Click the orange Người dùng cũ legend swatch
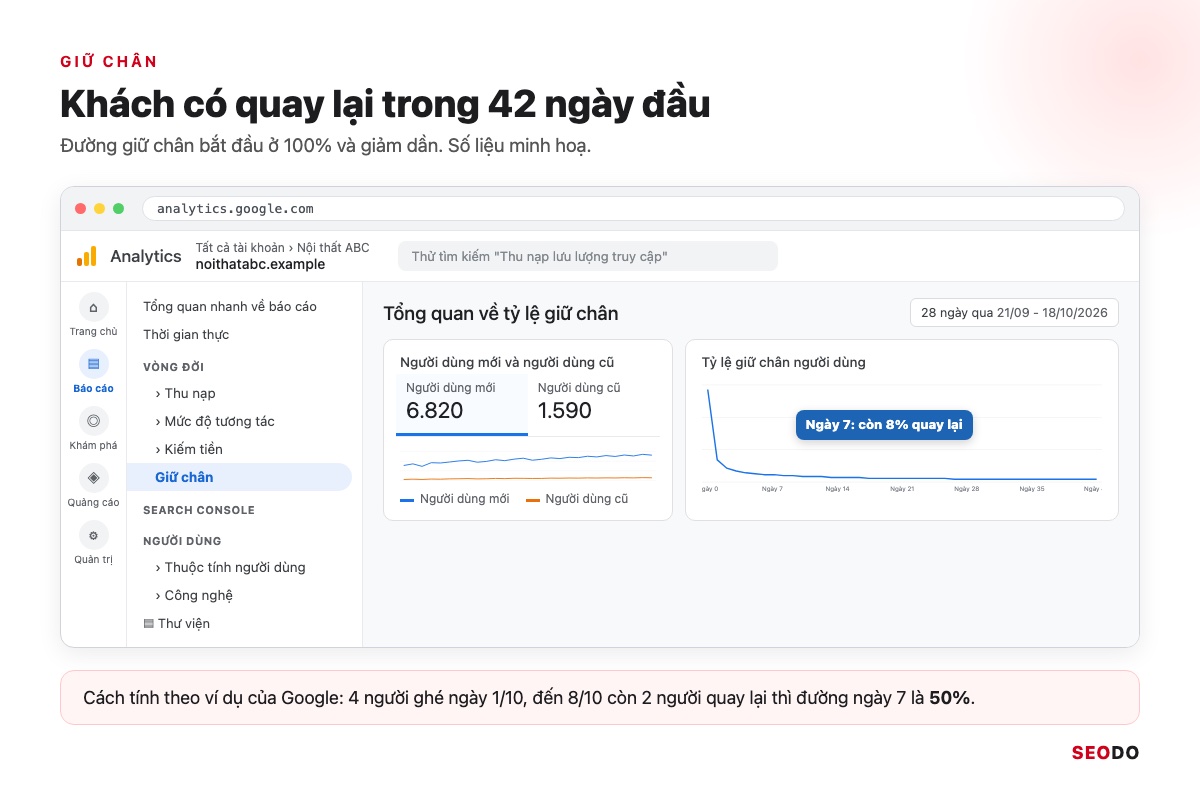1200x785 pixels. [533, 499]
